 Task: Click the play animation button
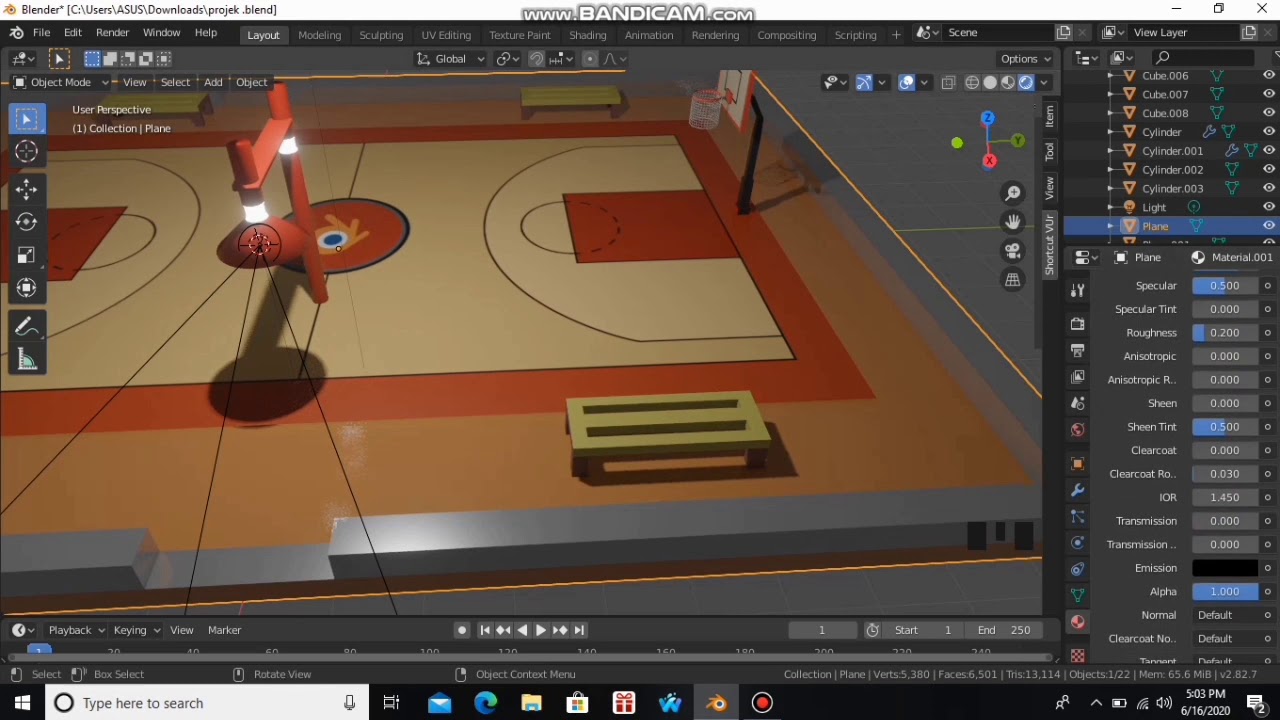[x=541, y=630]
